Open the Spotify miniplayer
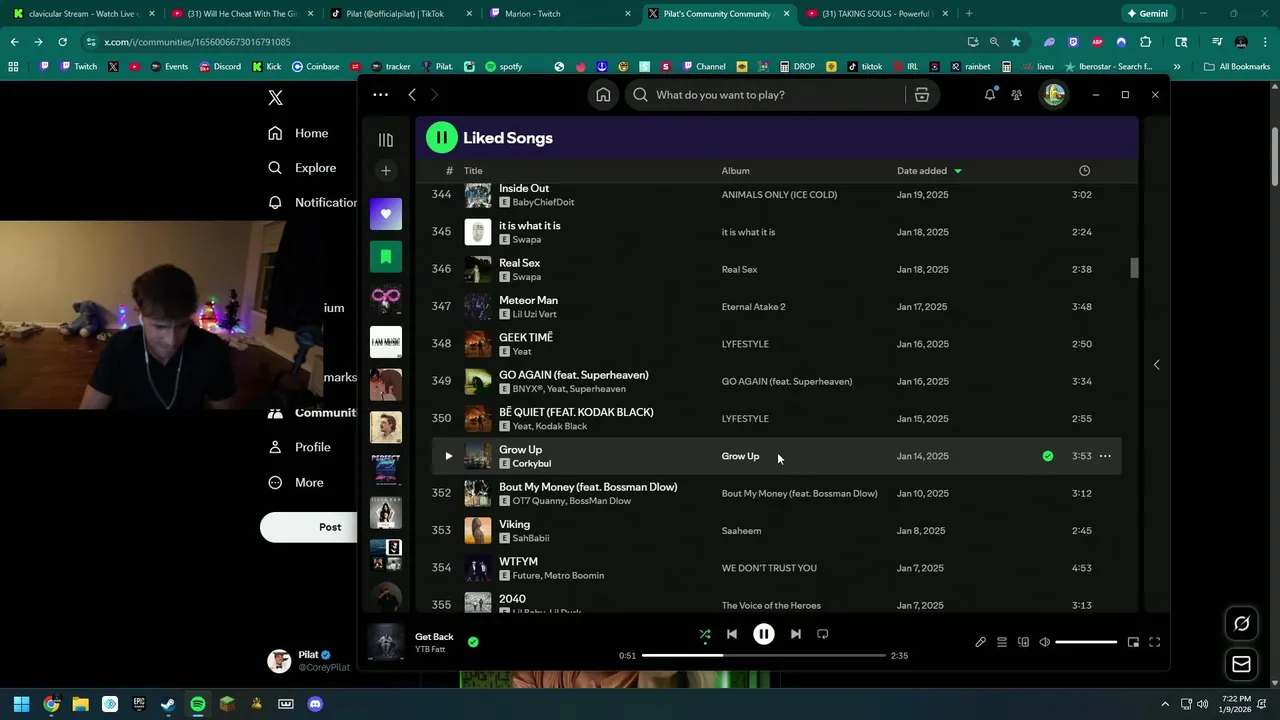 click(x=1133, y=642)
